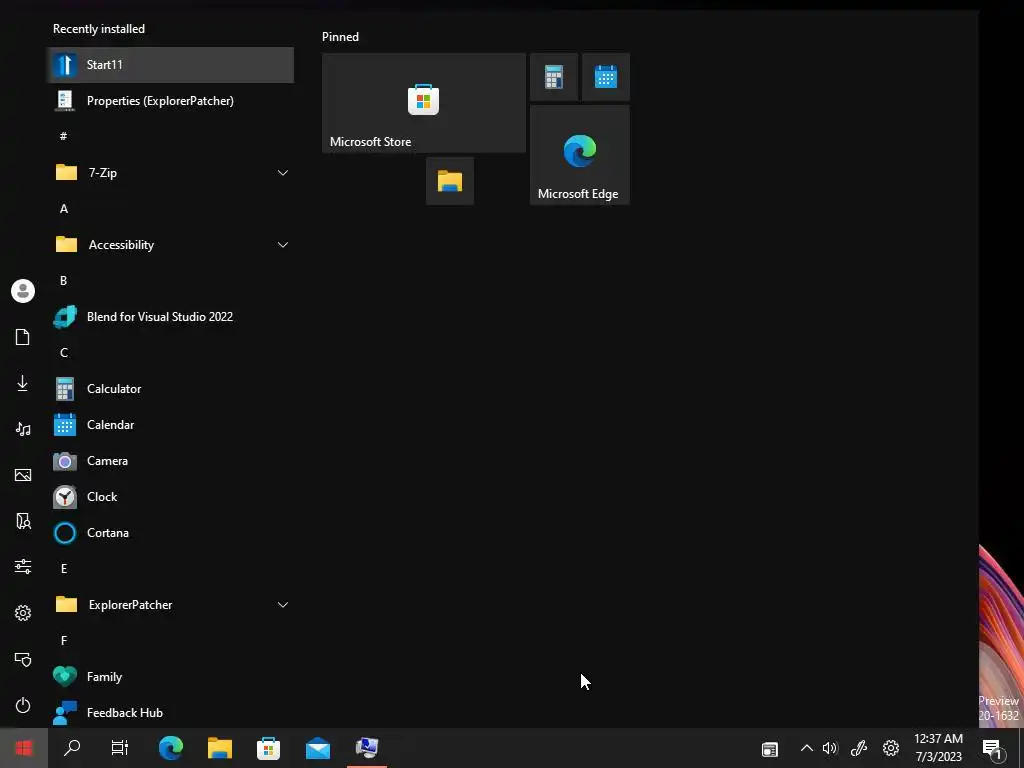The image size is (1024, 768).
Task: Click the 'Pinned' group title
Action: [x=340, y=37]
